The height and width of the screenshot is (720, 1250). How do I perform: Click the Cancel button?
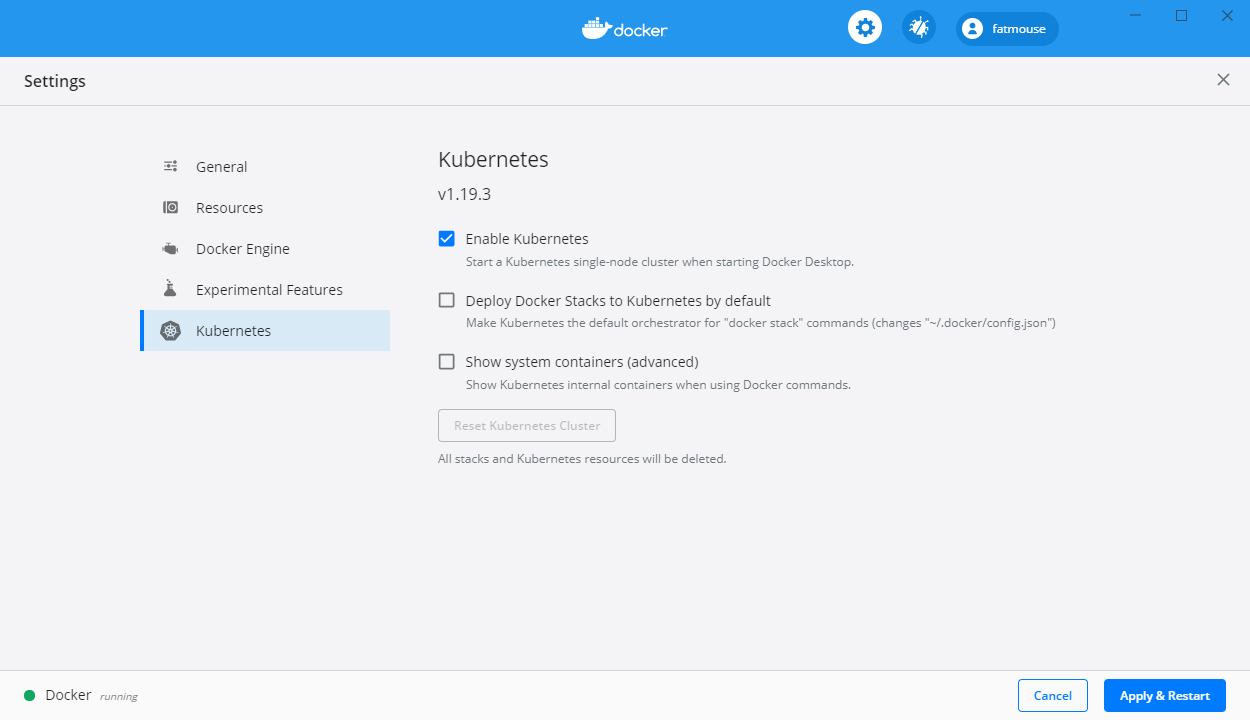tap(1053, 695)
